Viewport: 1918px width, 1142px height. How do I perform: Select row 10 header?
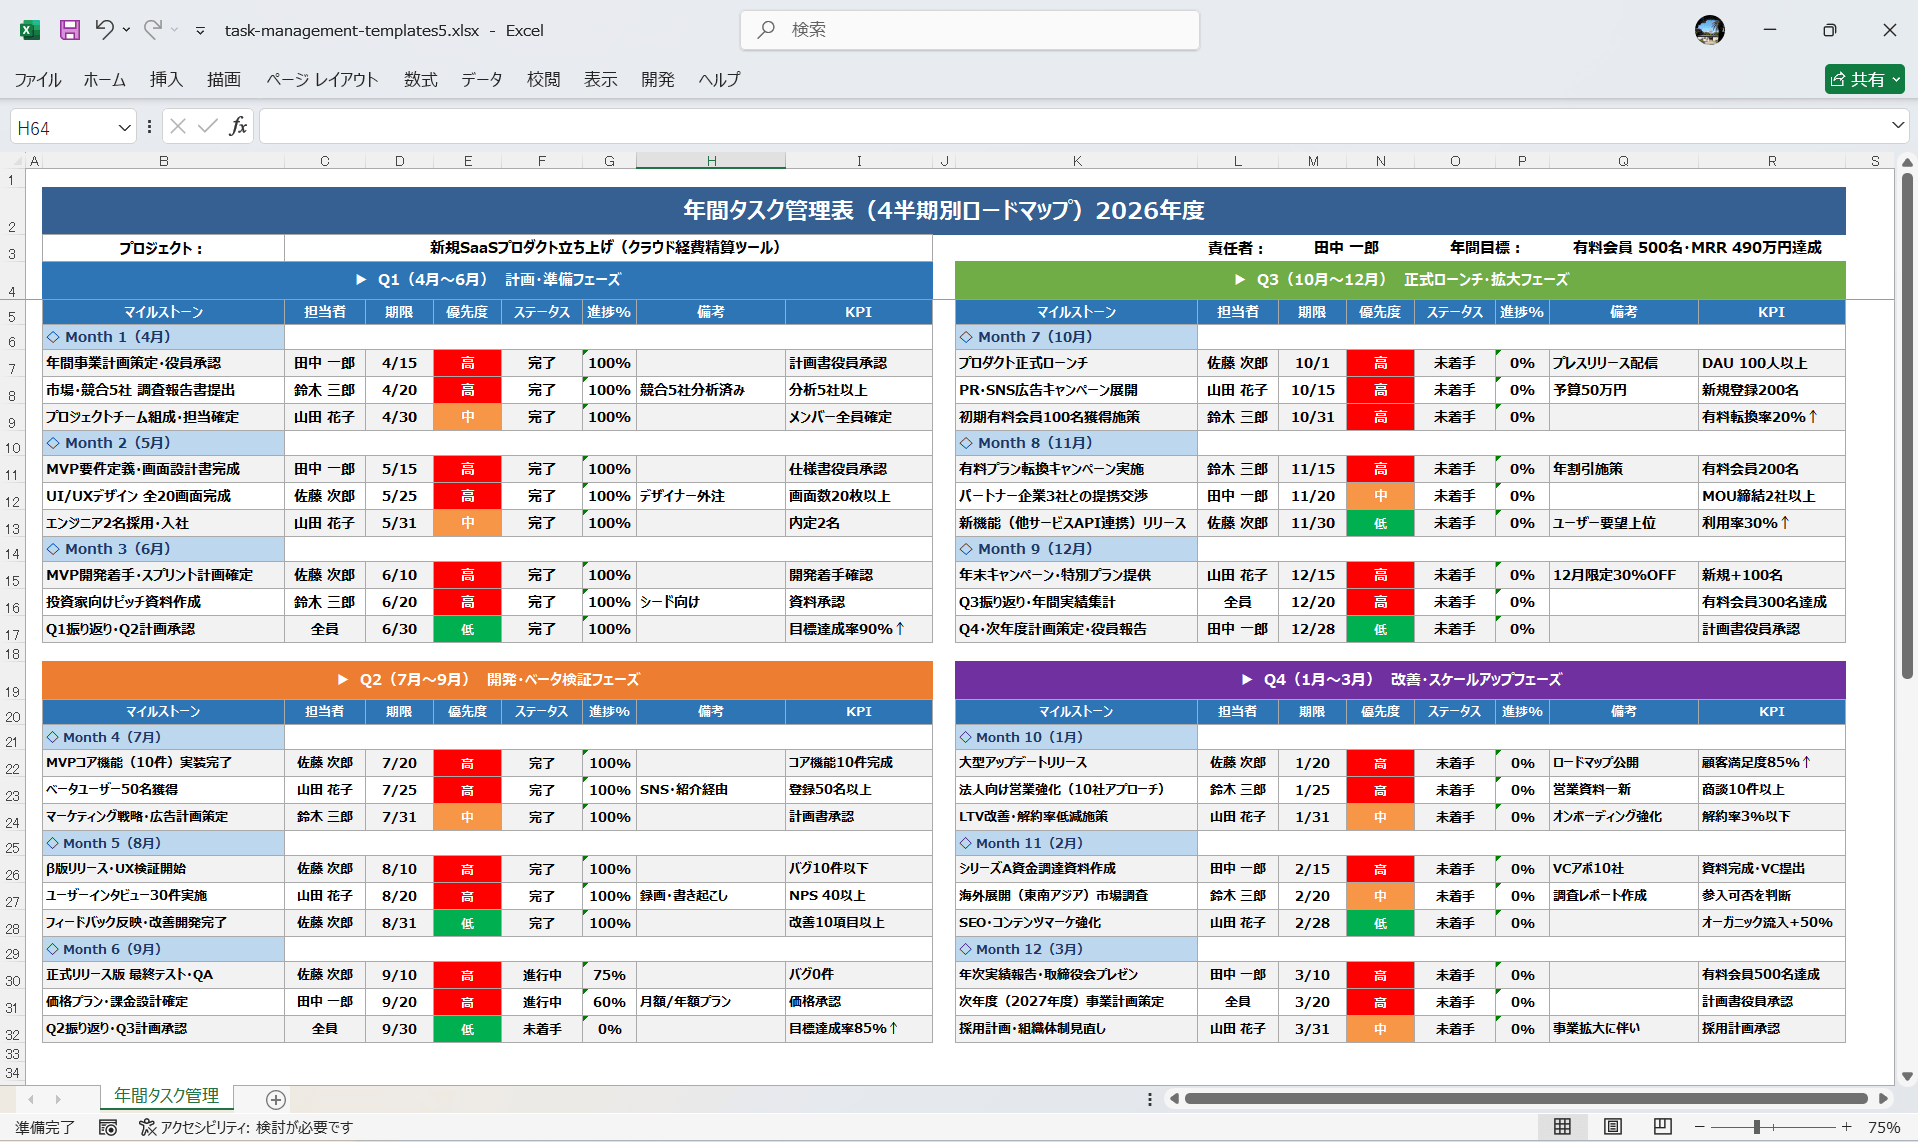tap(13, 447)
